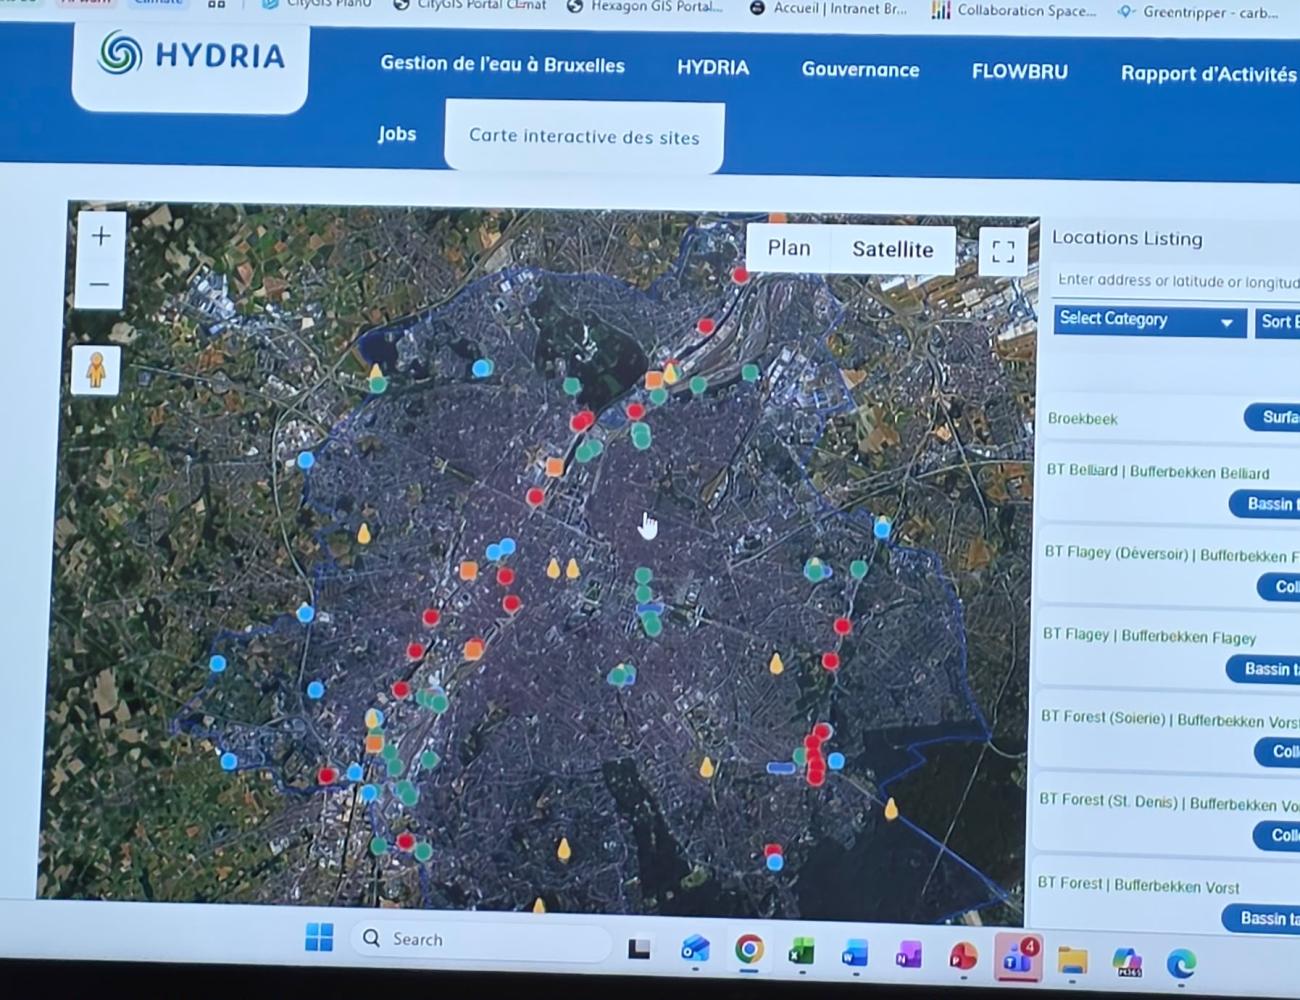Open Outlook from the taskbar
The width and height of the screenshot is (1300, 1000).
coord(695,948)
